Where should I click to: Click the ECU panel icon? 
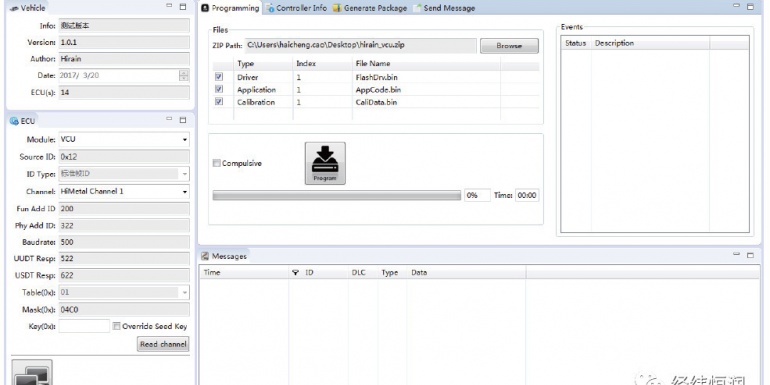click(x=14, y=121)
